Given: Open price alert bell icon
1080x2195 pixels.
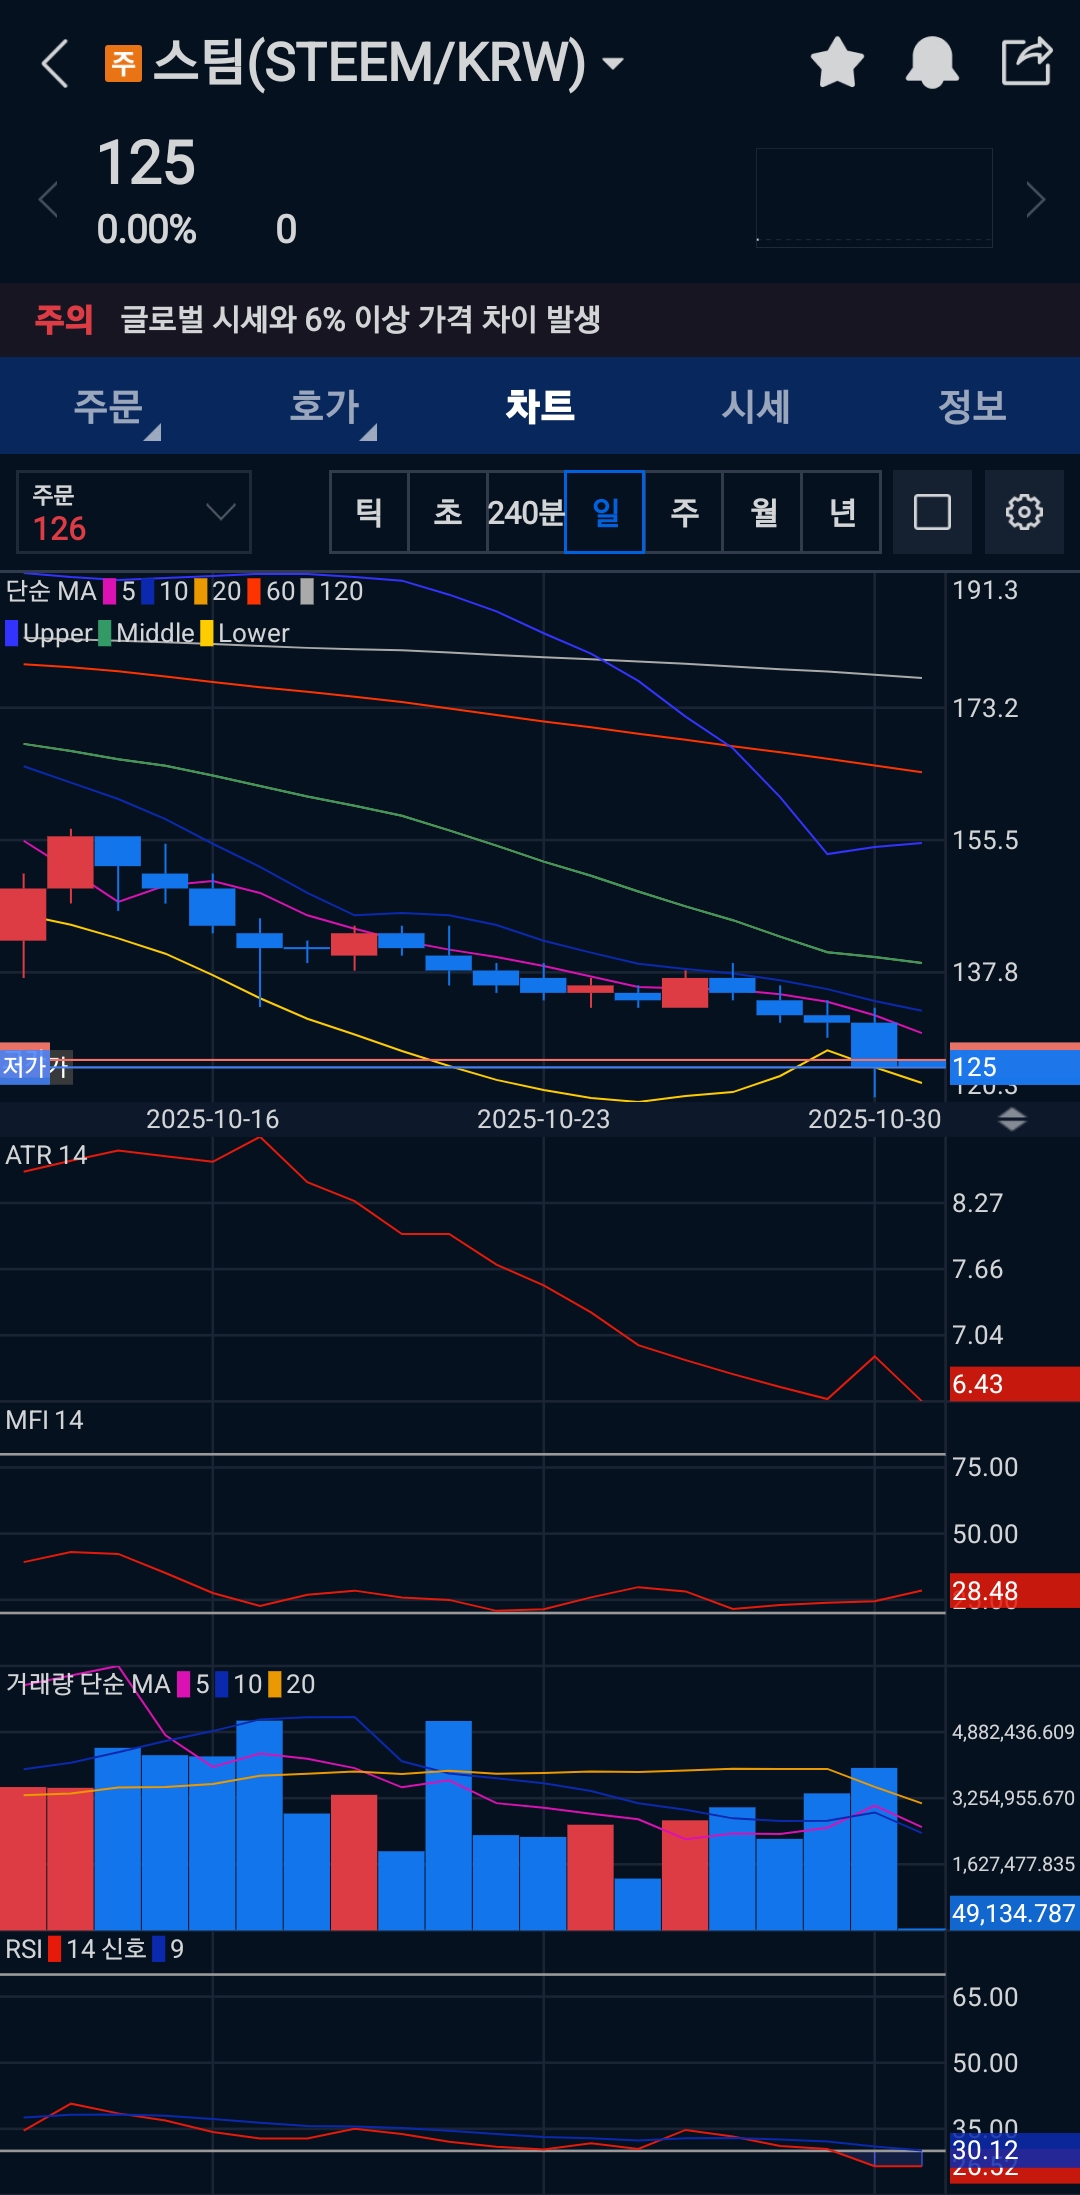Looking at the screenshot, I should [932, 63].
